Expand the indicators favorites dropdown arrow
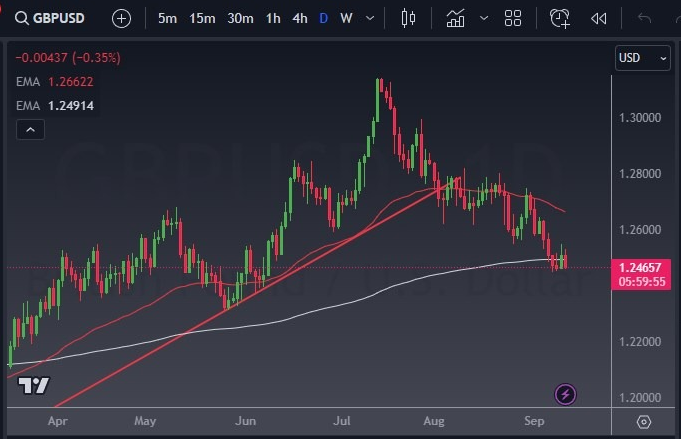 (x=485, y=18)
